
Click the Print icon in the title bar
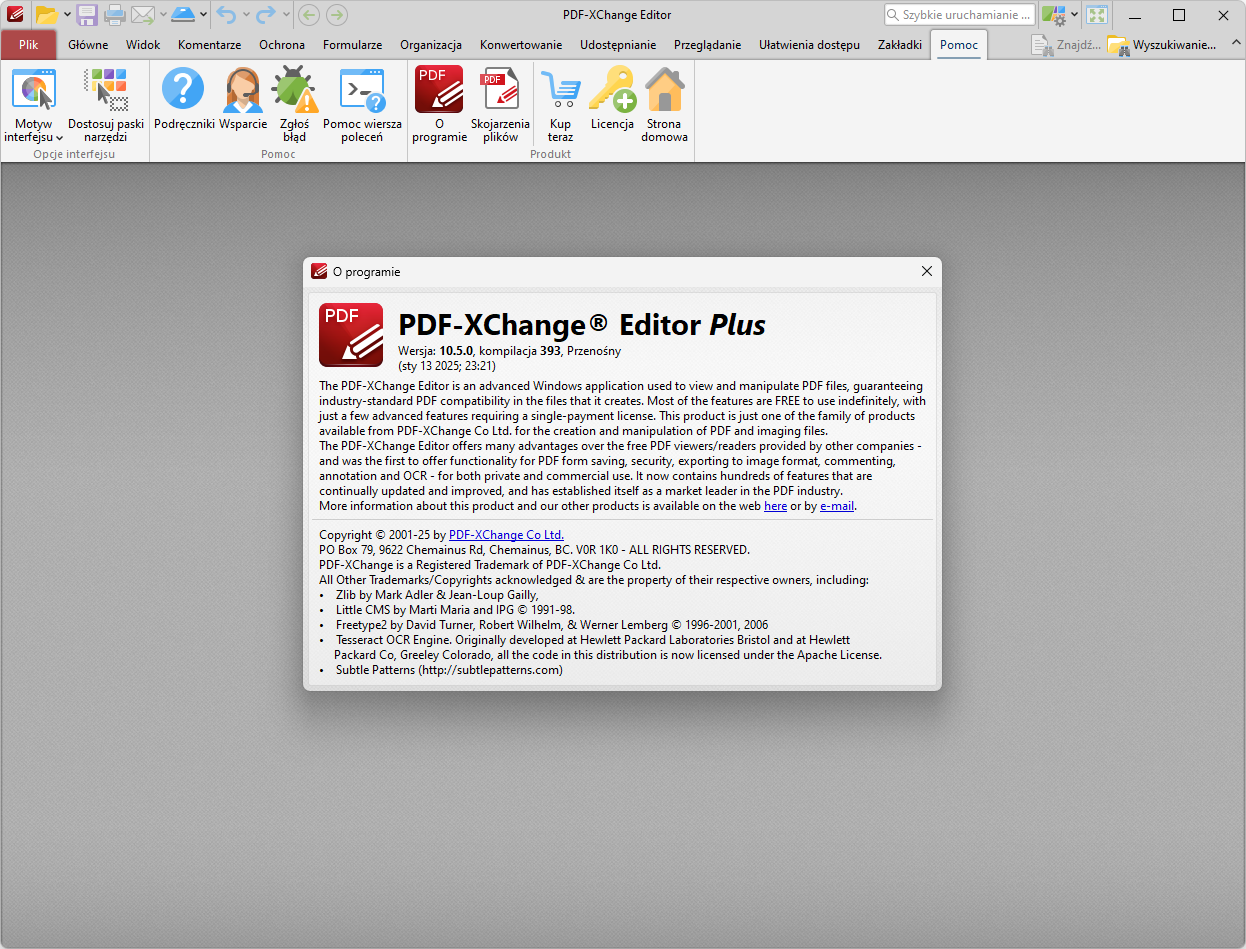coord(115,15)
